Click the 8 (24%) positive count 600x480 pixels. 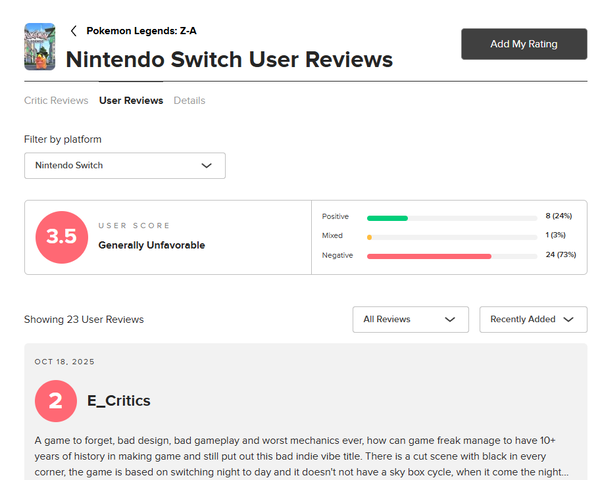[559, 216]
